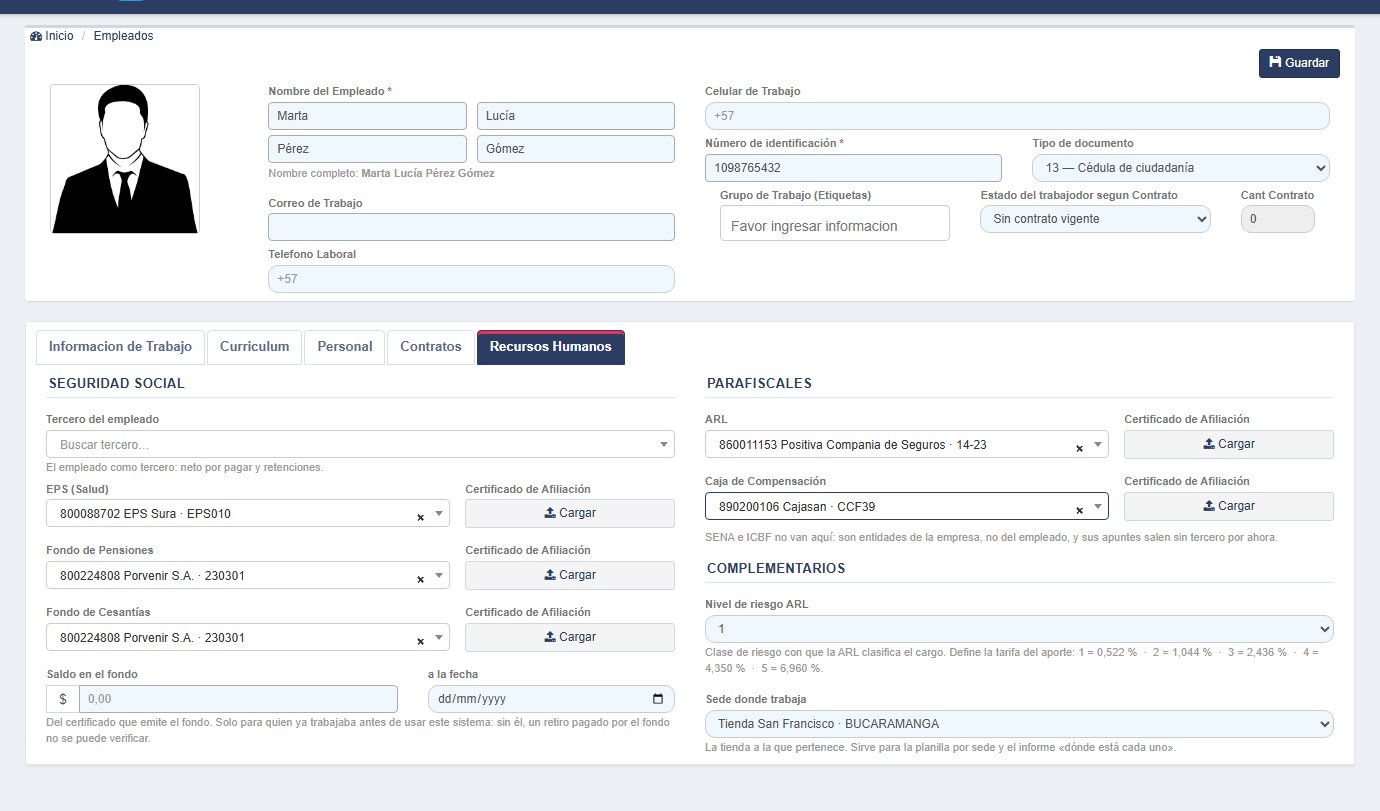The width and height of the screenshot is (1380, 811).
Task: Switch to the Contratos tab
Action: [x=431, y=347]
